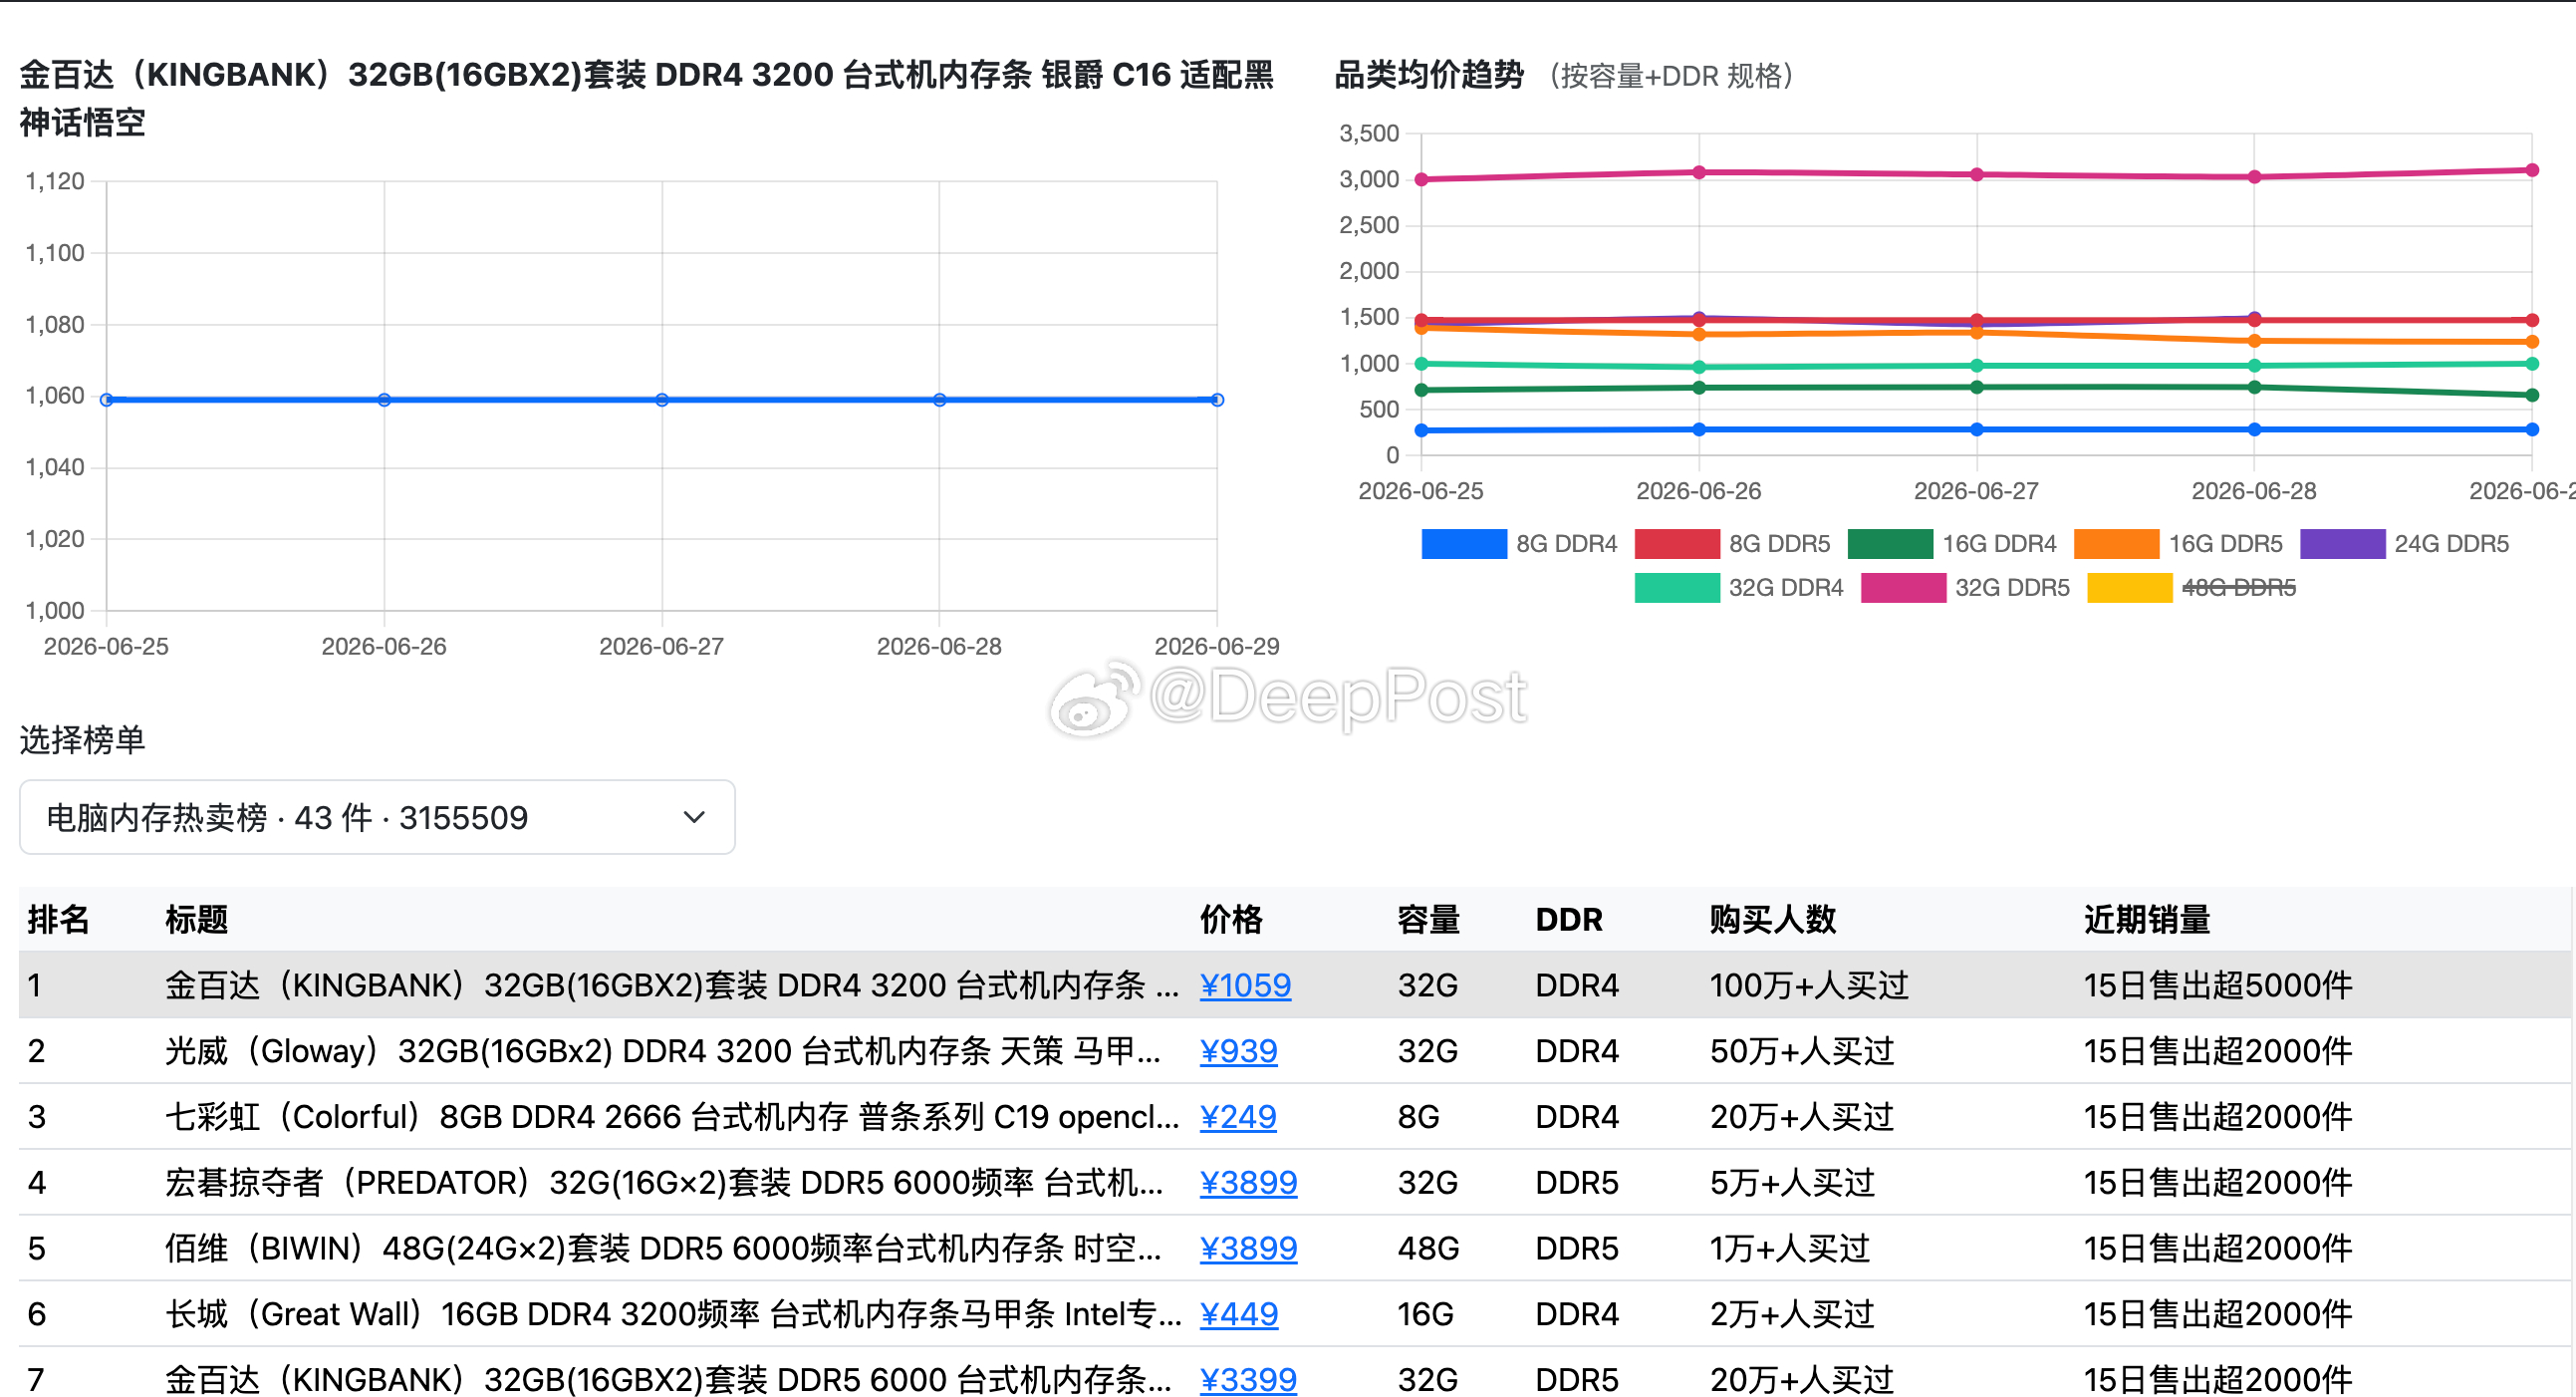Toggle the 32G DDR4 teal legend swatch
2576x1397 pixels.
coord(1676,587)
